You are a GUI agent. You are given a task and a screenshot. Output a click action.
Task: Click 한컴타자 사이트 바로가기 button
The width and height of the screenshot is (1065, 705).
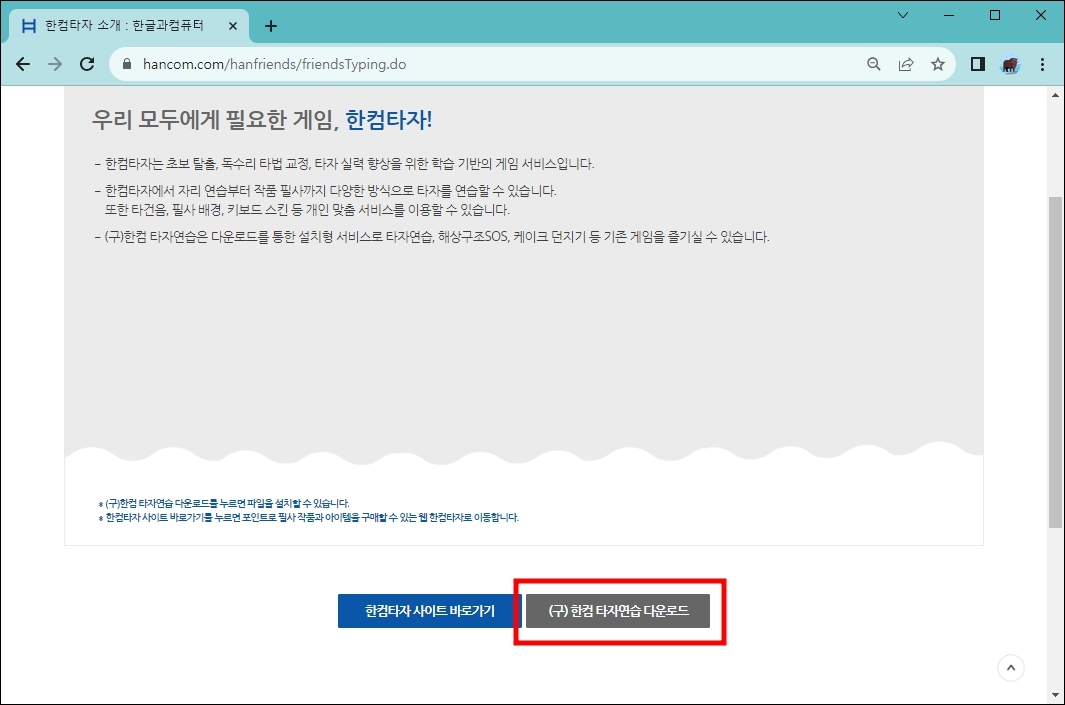click(429, 611)
